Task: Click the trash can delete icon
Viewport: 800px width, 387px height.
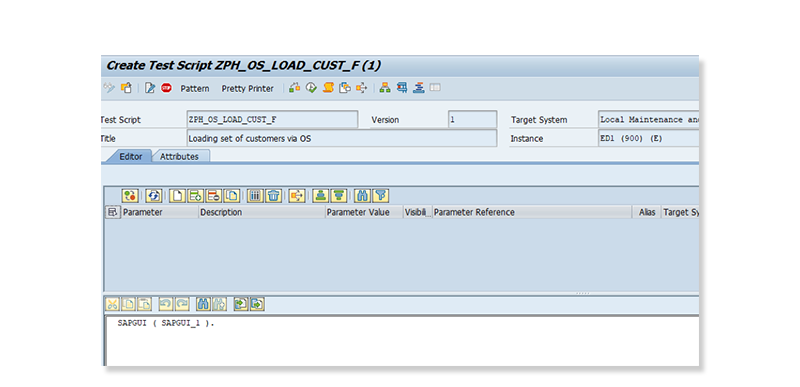Action: pos(273,195)
